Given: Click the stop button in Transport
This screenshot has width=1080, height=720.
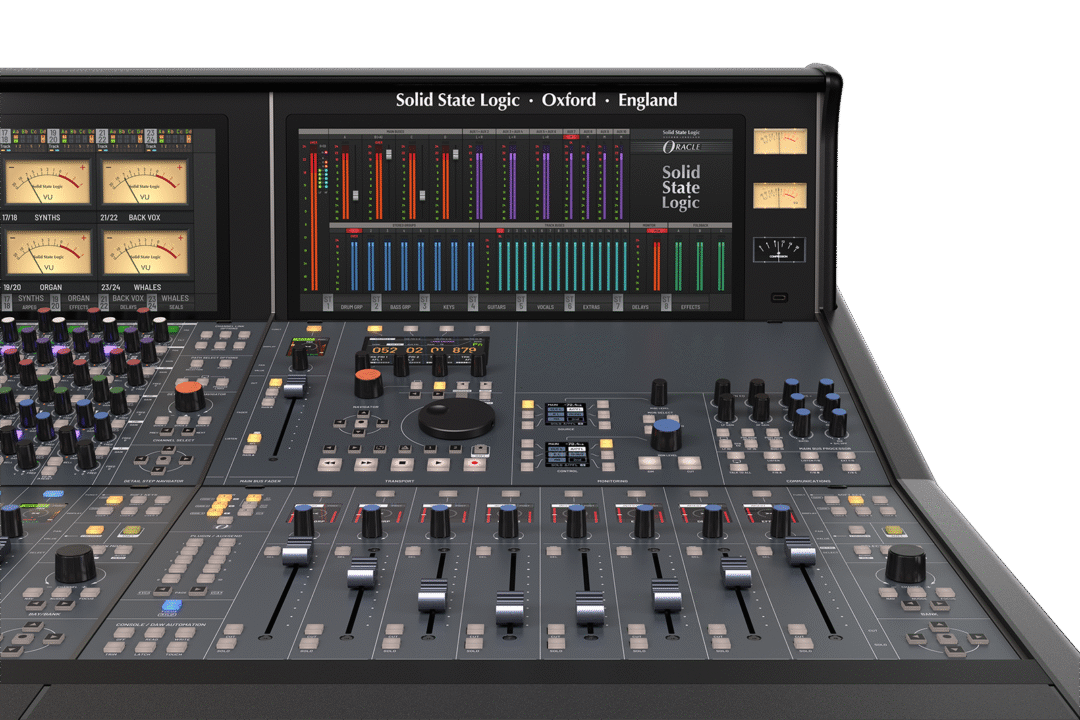Looking at the screenshot, I should coord(402,464).
